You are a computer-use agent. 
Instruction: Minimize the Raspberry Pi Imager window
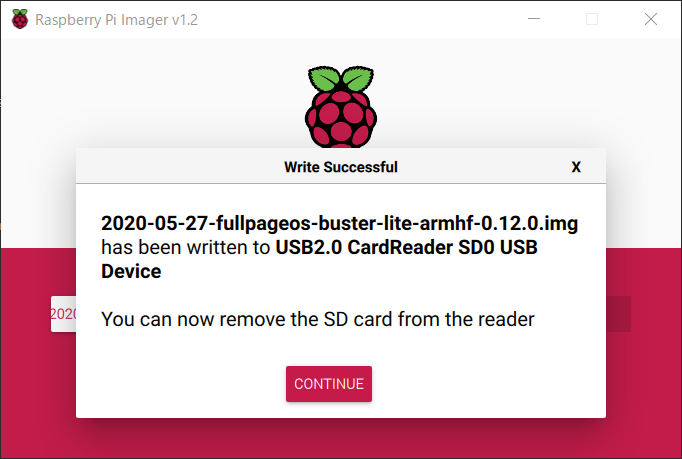pyautogui.click(x=534, y=19)
